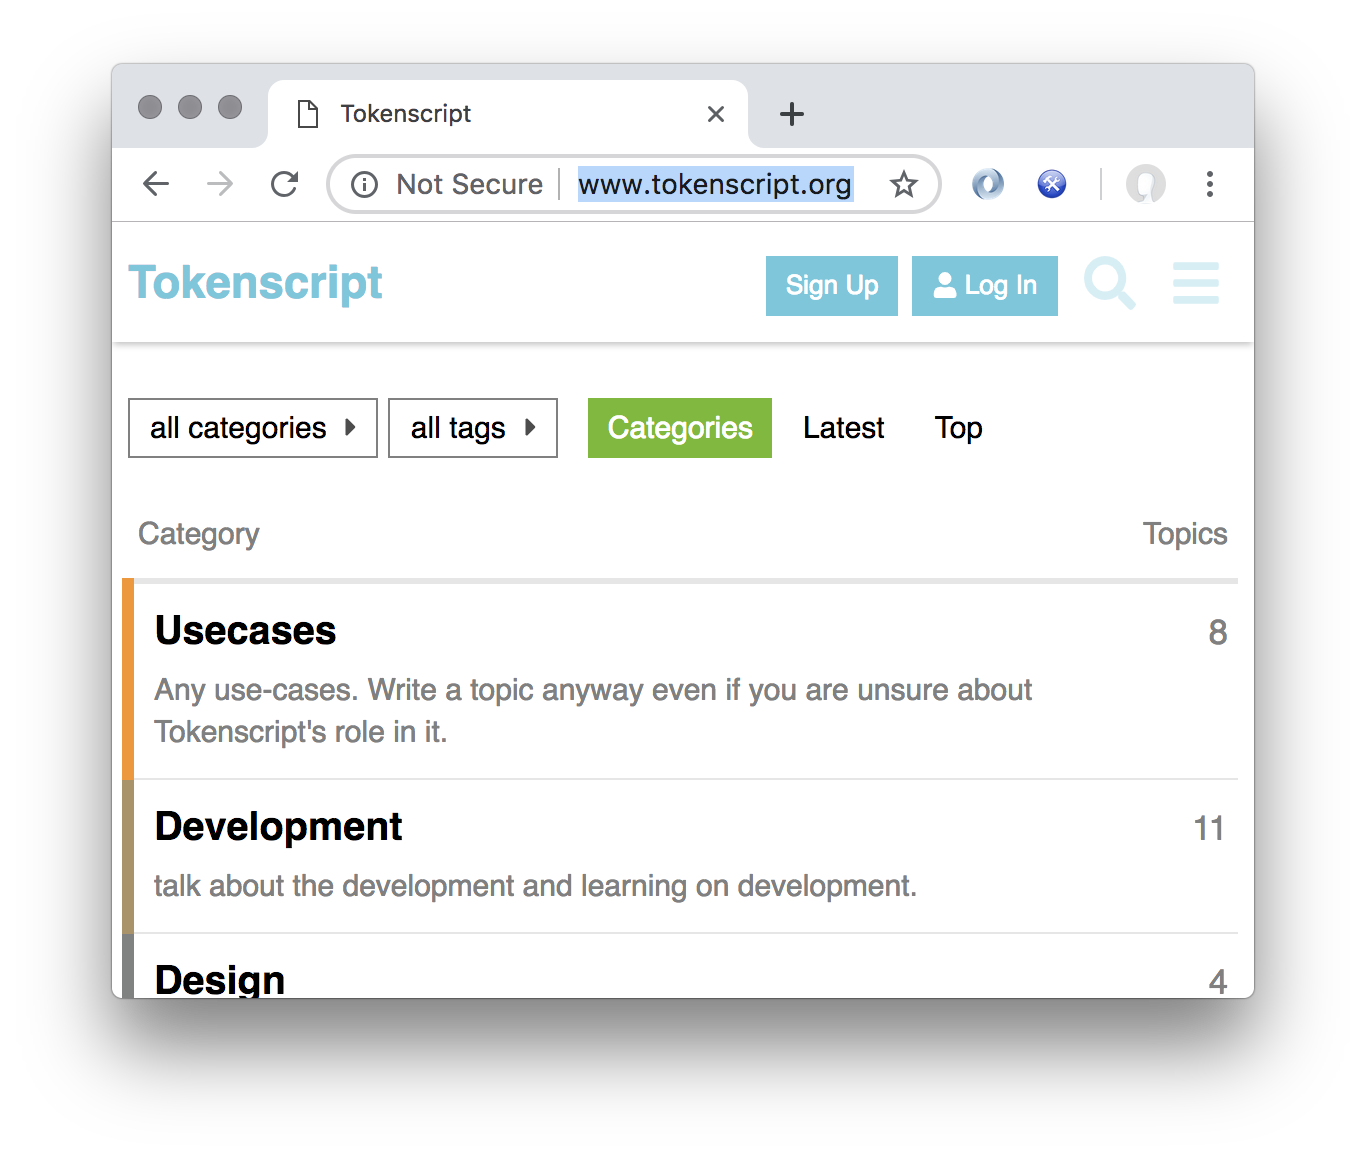
Task: Open the site search with the magnifier icon
Action: [1110, 285]
